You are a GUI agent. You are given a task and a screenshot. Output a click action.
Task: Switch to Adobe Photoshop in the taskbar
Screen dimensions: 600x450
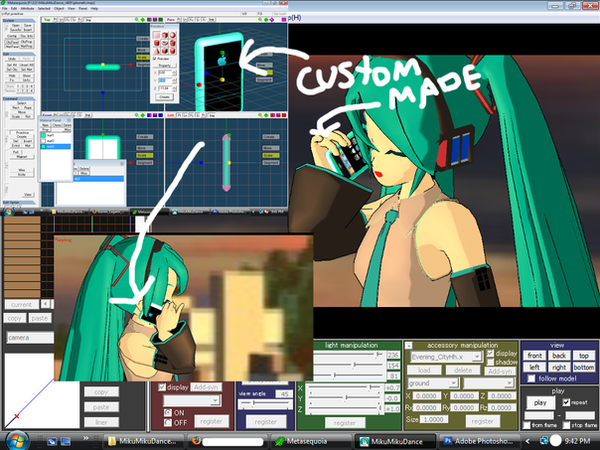(479, 441)
